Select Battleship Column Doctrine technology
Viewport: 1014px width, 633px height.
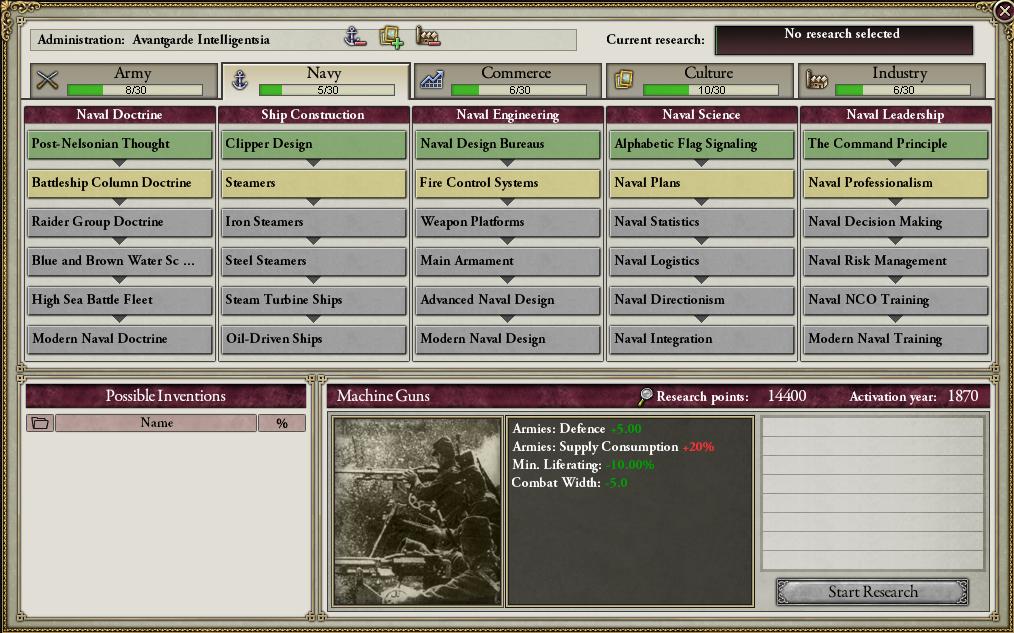[x=120, y=183]
